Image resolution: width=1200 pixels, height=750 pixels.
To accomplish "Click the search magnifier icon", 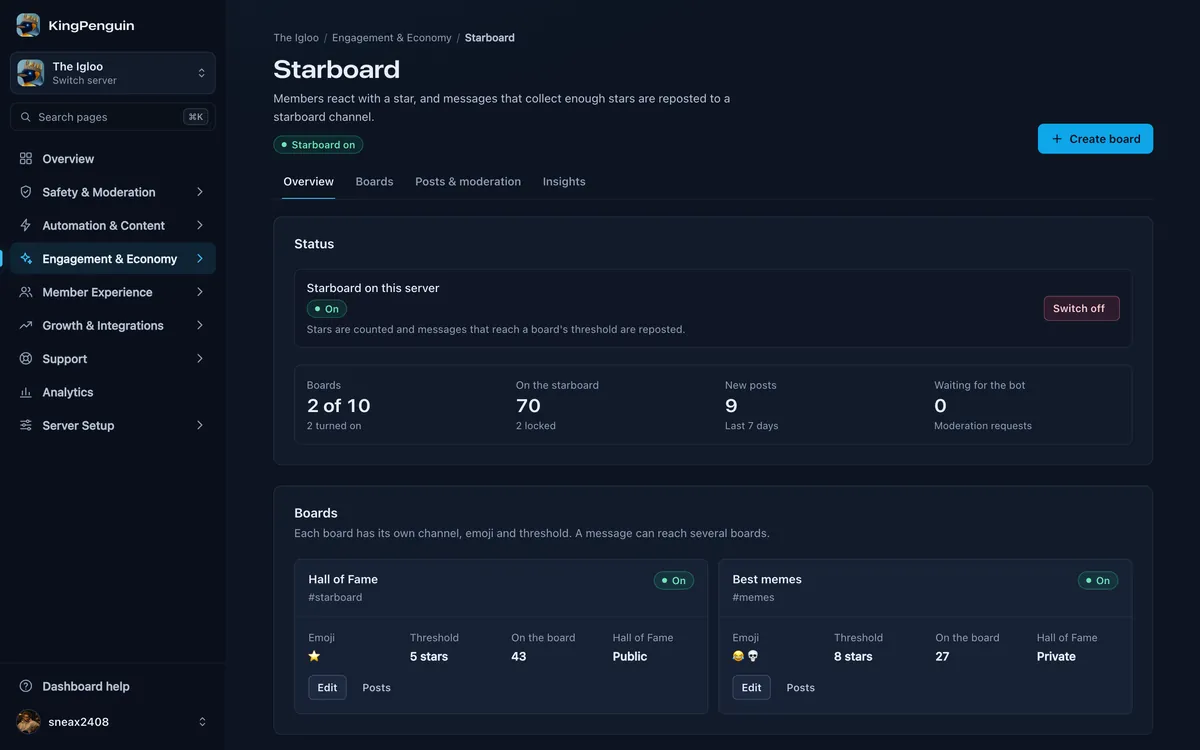I will click(x=26, y=117).
